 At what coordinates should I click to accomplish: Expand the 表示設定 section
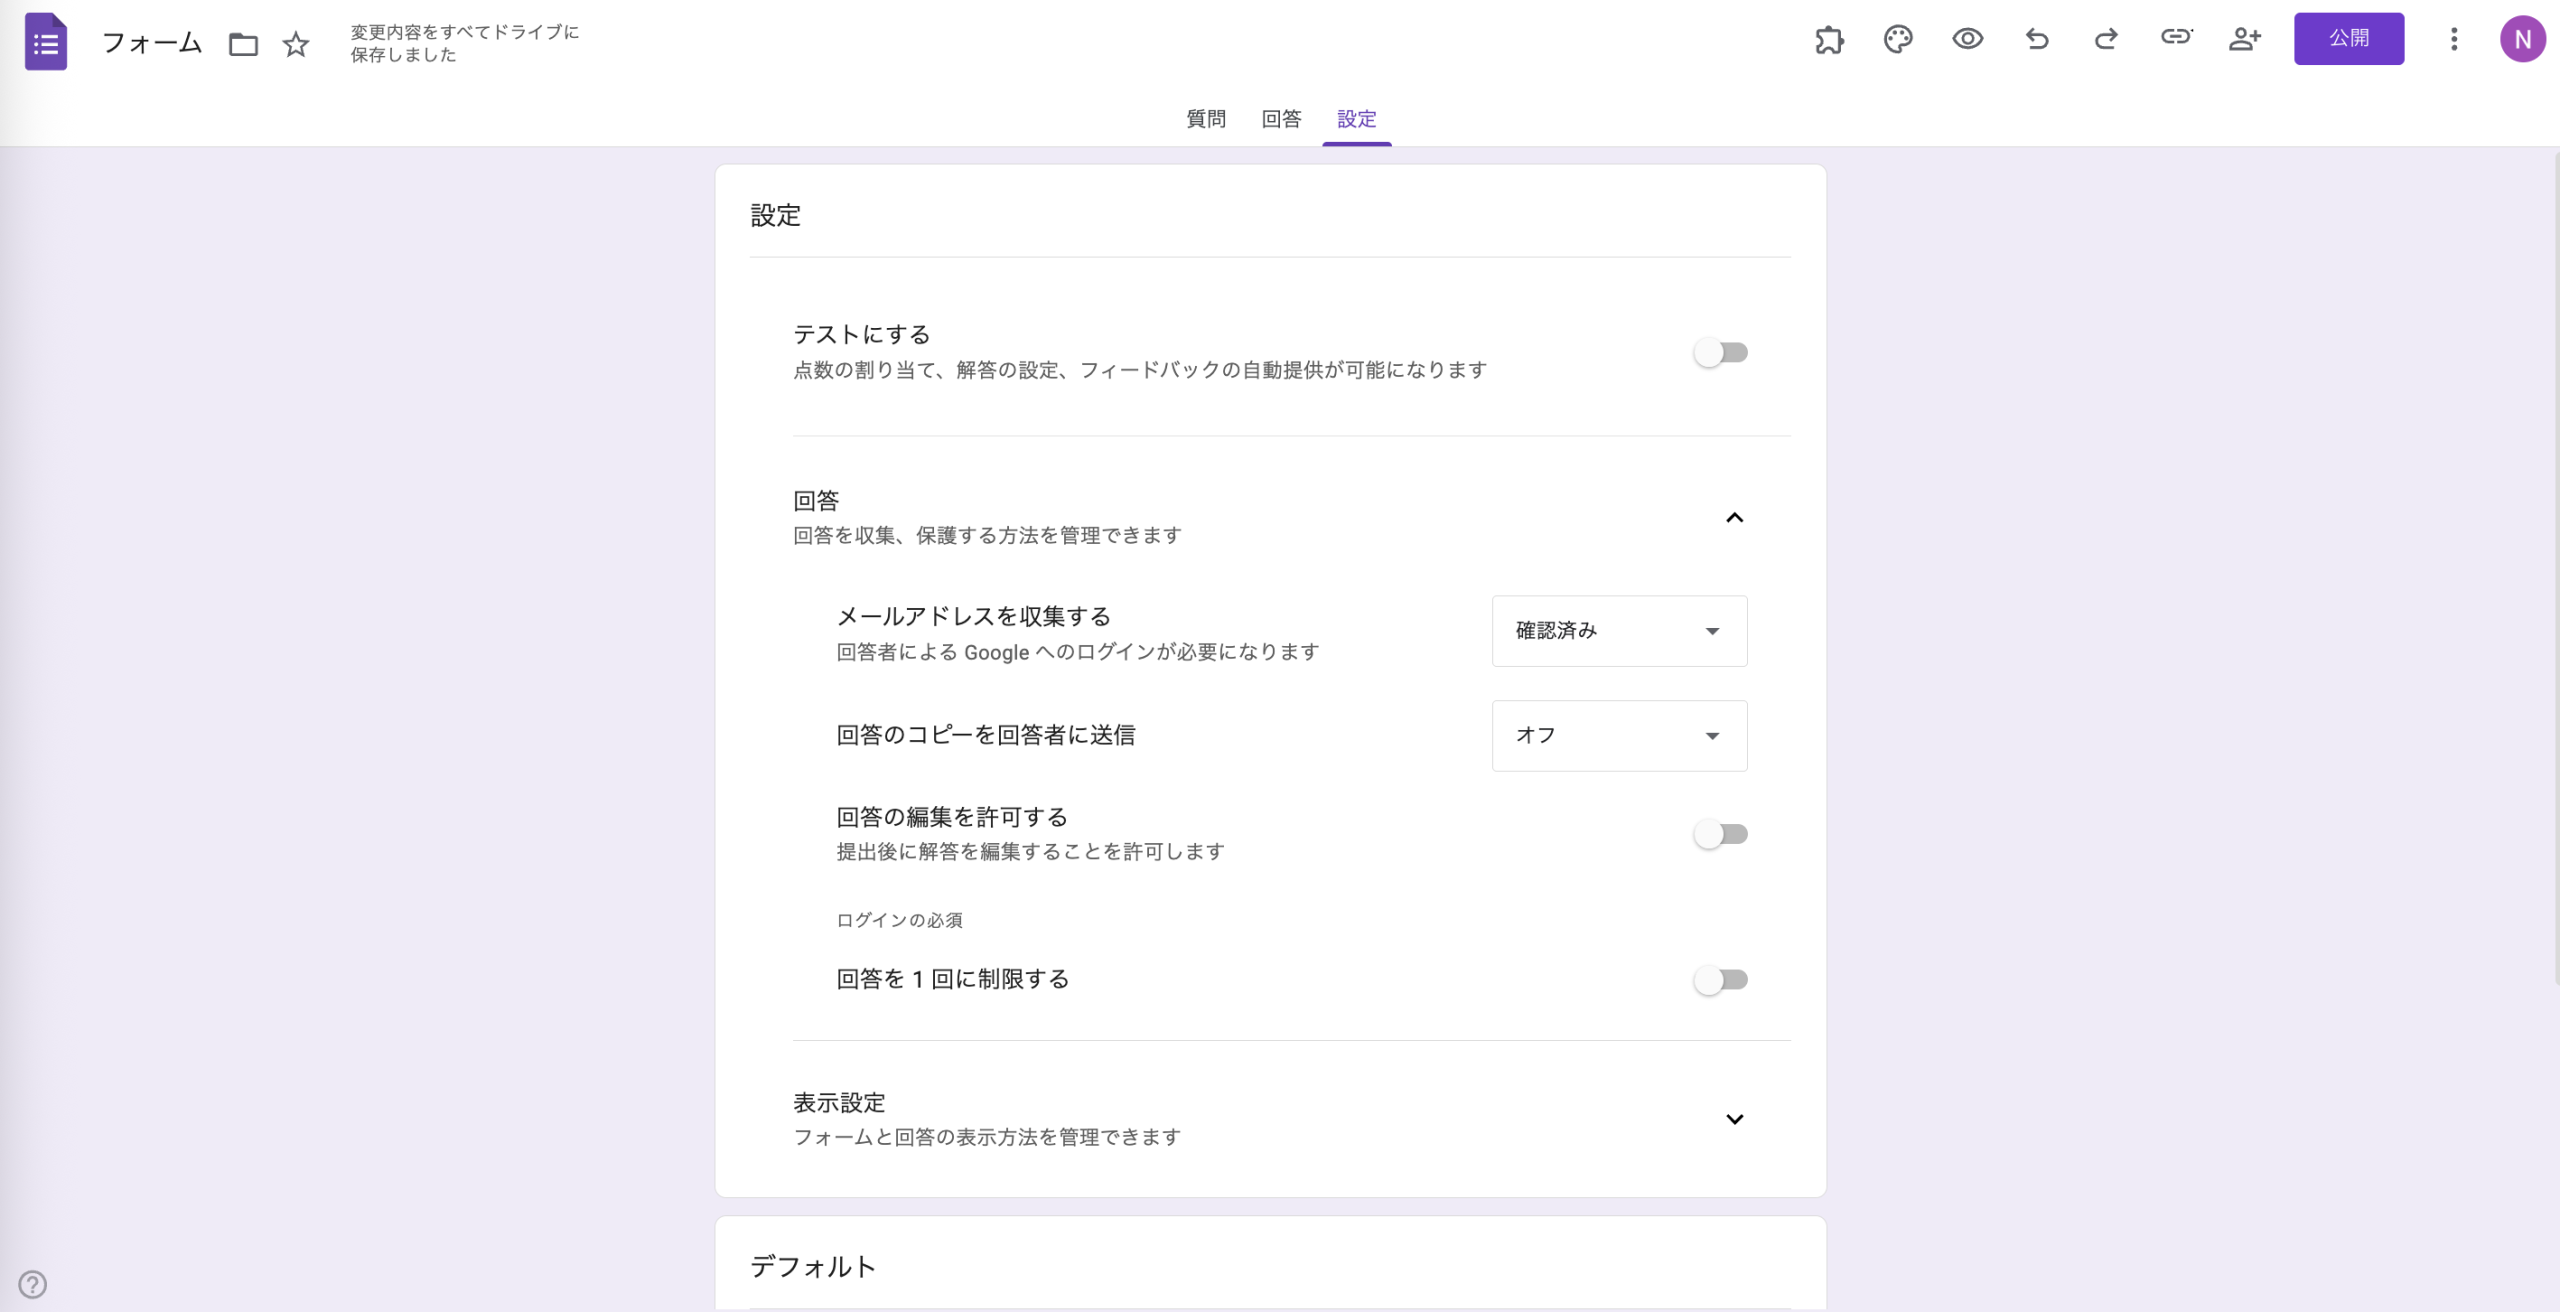coord(1736,1119)
